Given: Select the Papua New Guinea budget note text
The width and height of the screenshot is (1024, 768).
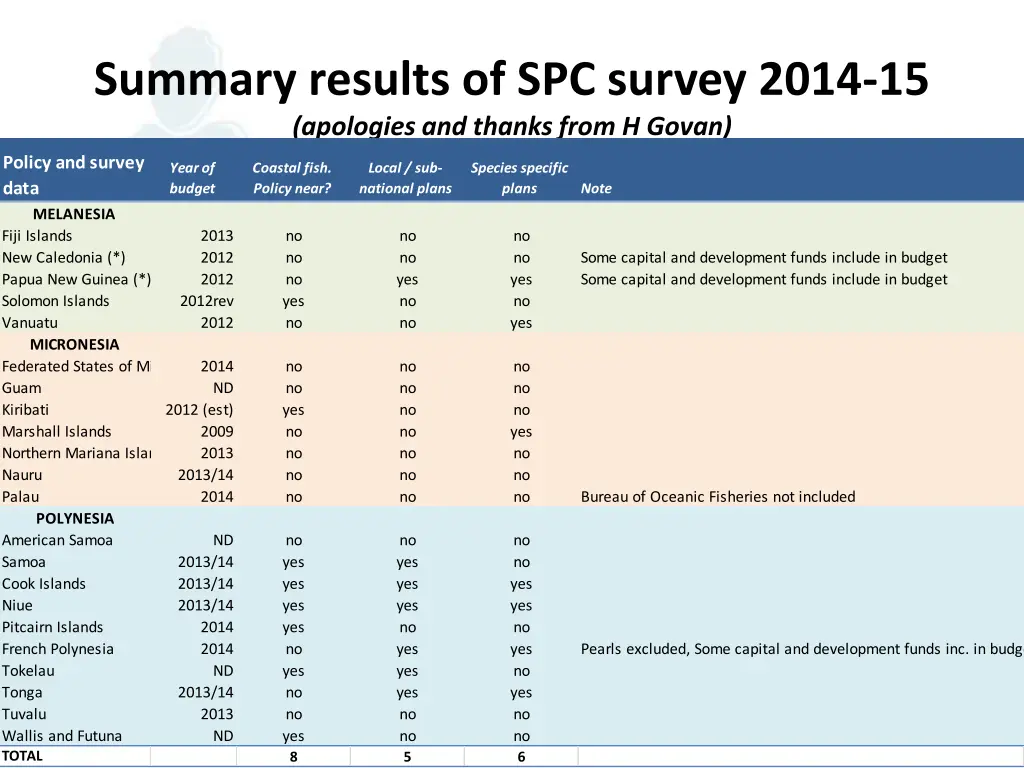Looking at the screenshot, I should (x=765, y=279).
